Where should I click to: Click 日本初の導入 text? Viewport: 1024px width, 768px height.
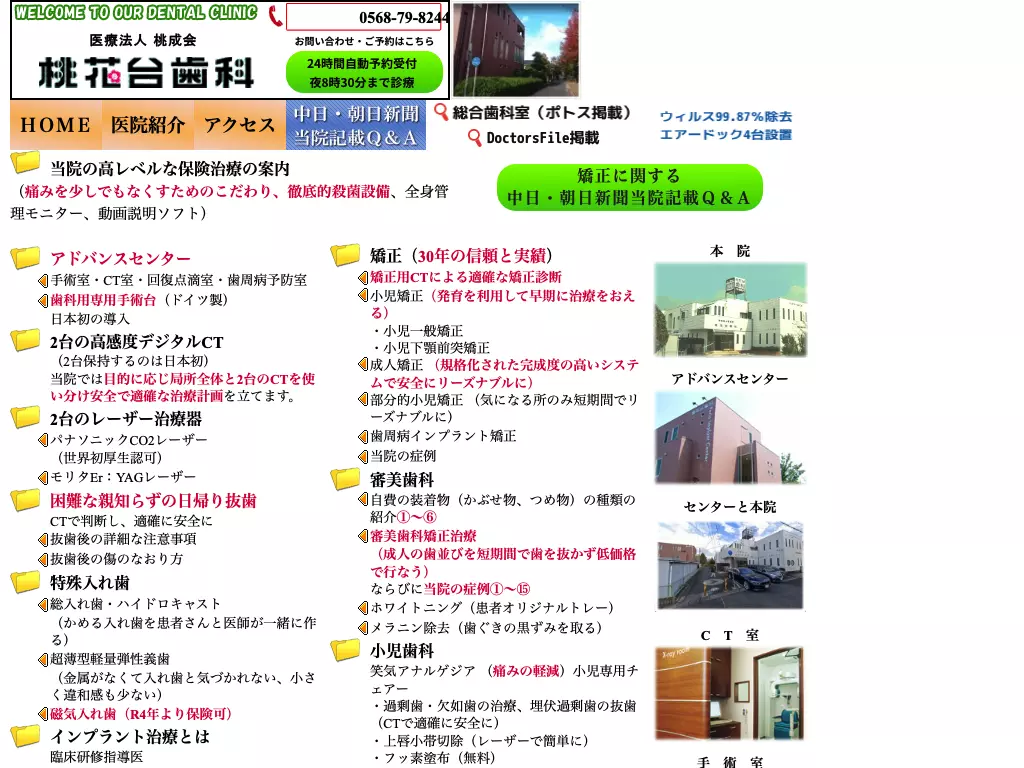[90, 319]
